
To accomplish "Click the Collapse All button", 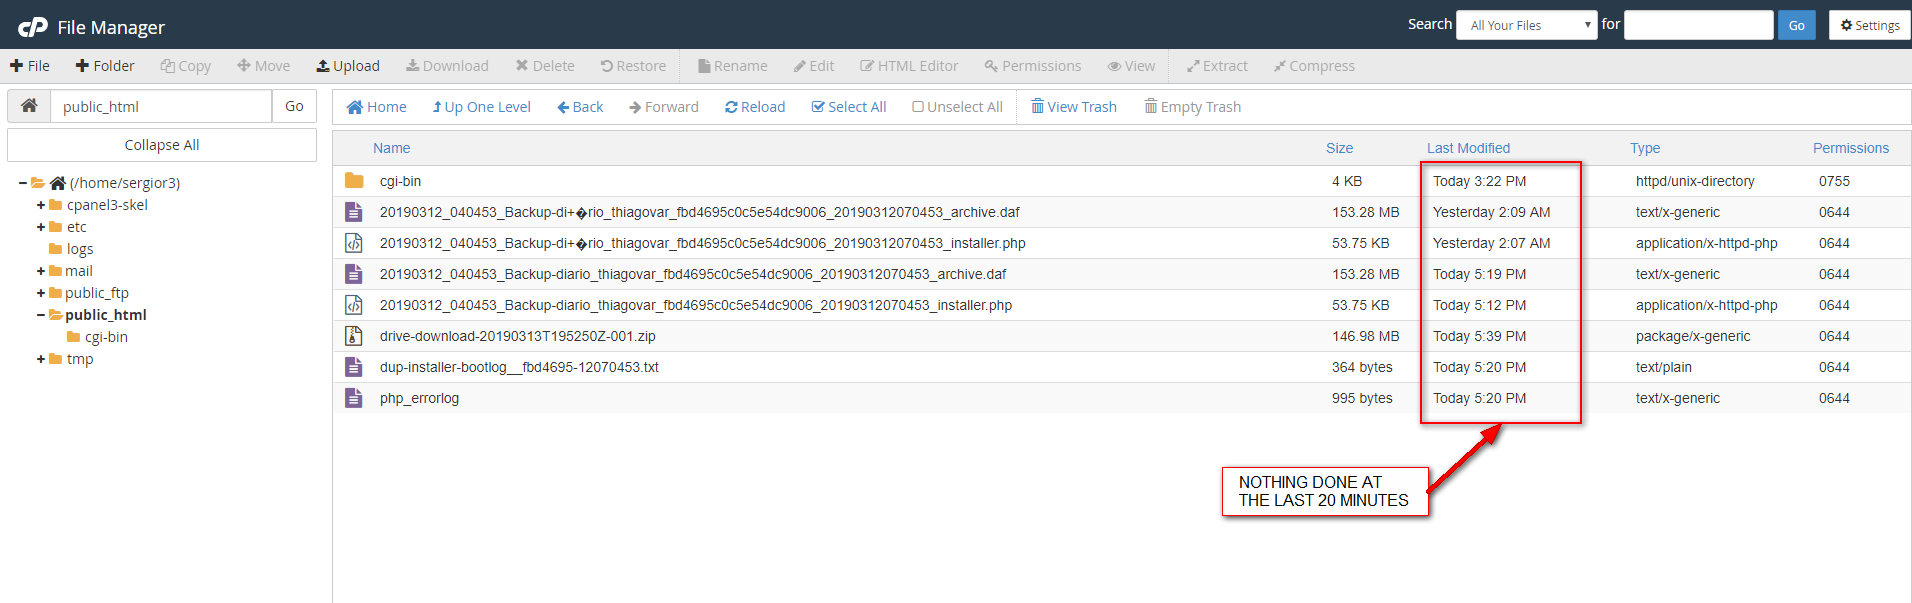I will coord(162,145).
